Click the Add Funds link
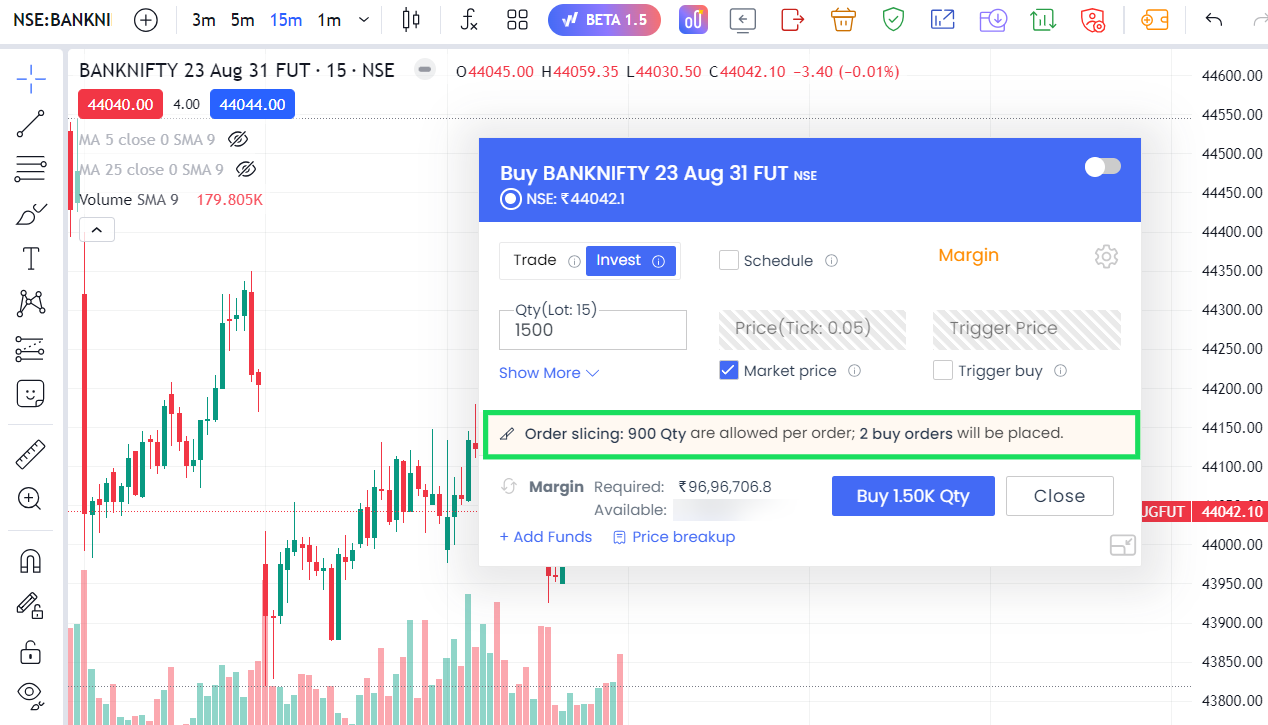The image size is (1268, 725). point(546,537)
